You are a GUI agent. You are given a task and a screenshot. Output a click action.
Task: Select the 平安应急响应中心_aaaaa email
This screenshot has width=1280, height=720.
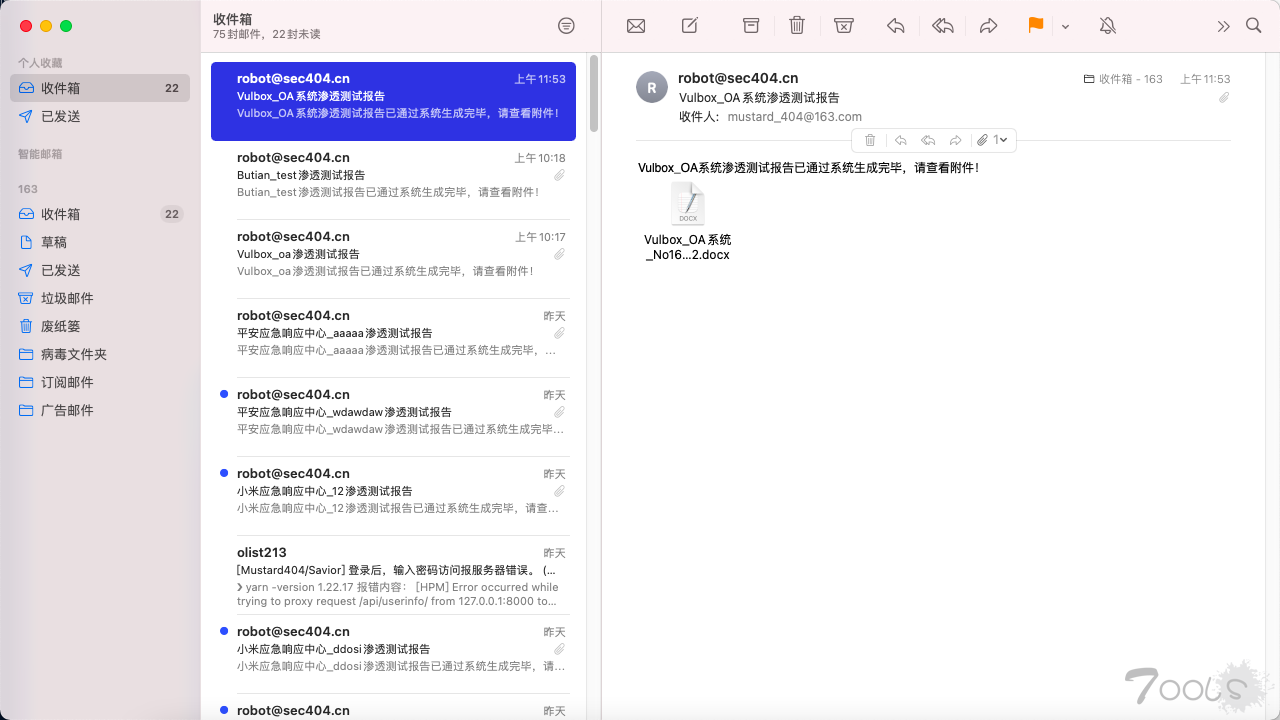393,338
